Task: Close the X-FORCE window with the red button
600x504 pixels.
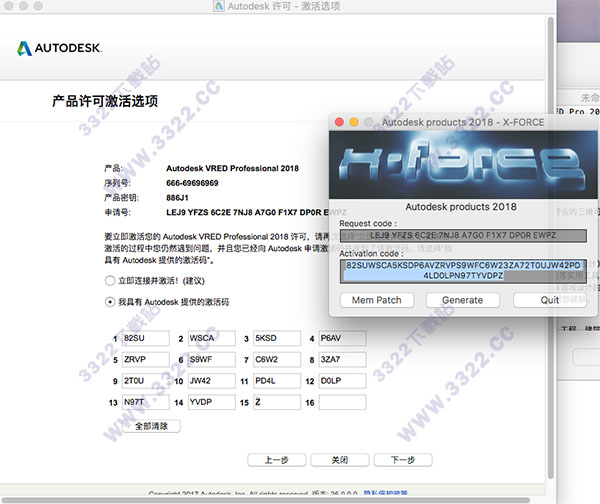Action: [x=339, y=122]
